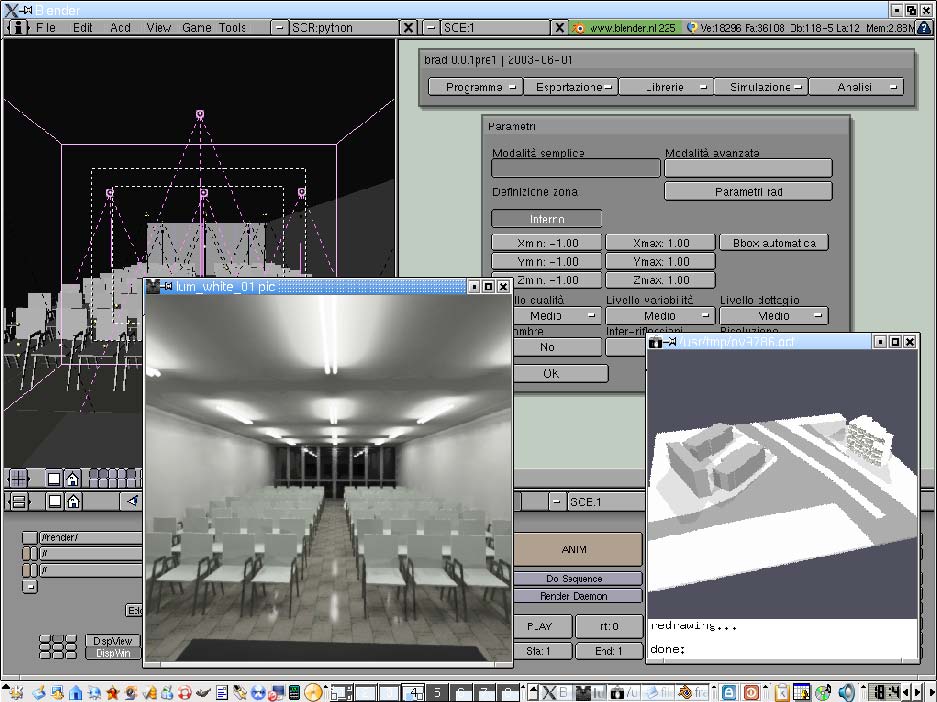Toggle the Interno zone button
937x702 pixels.
pos(546,219)
